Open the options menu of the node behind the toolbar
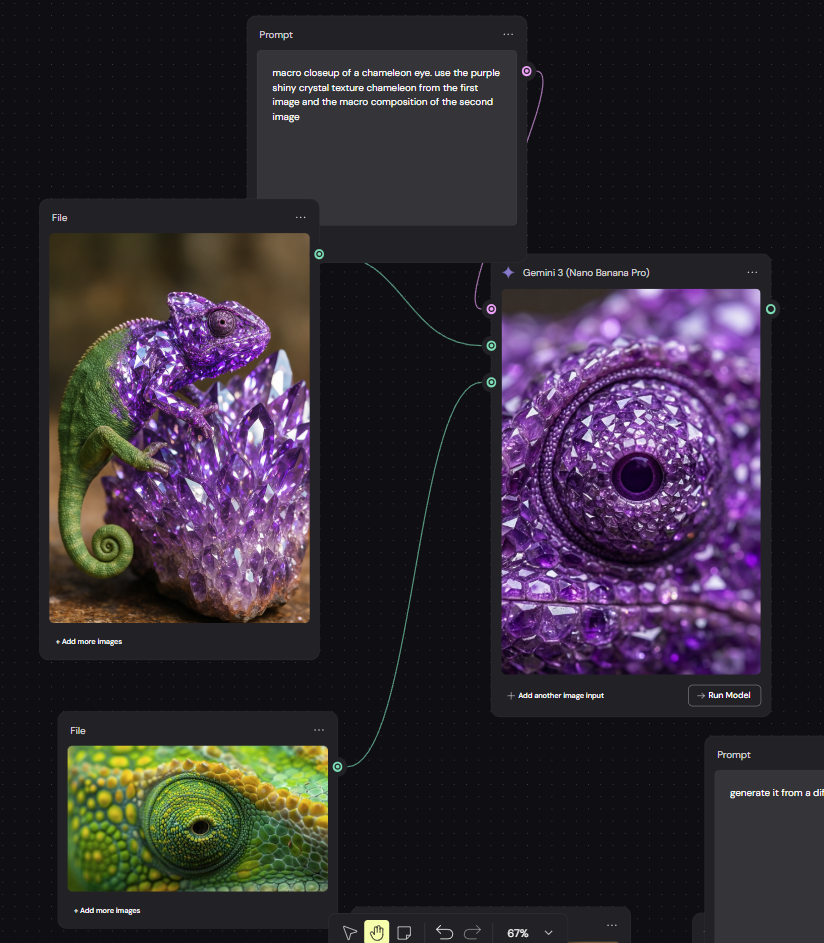This screenshot has height=943, width=824. pos(612,925)
